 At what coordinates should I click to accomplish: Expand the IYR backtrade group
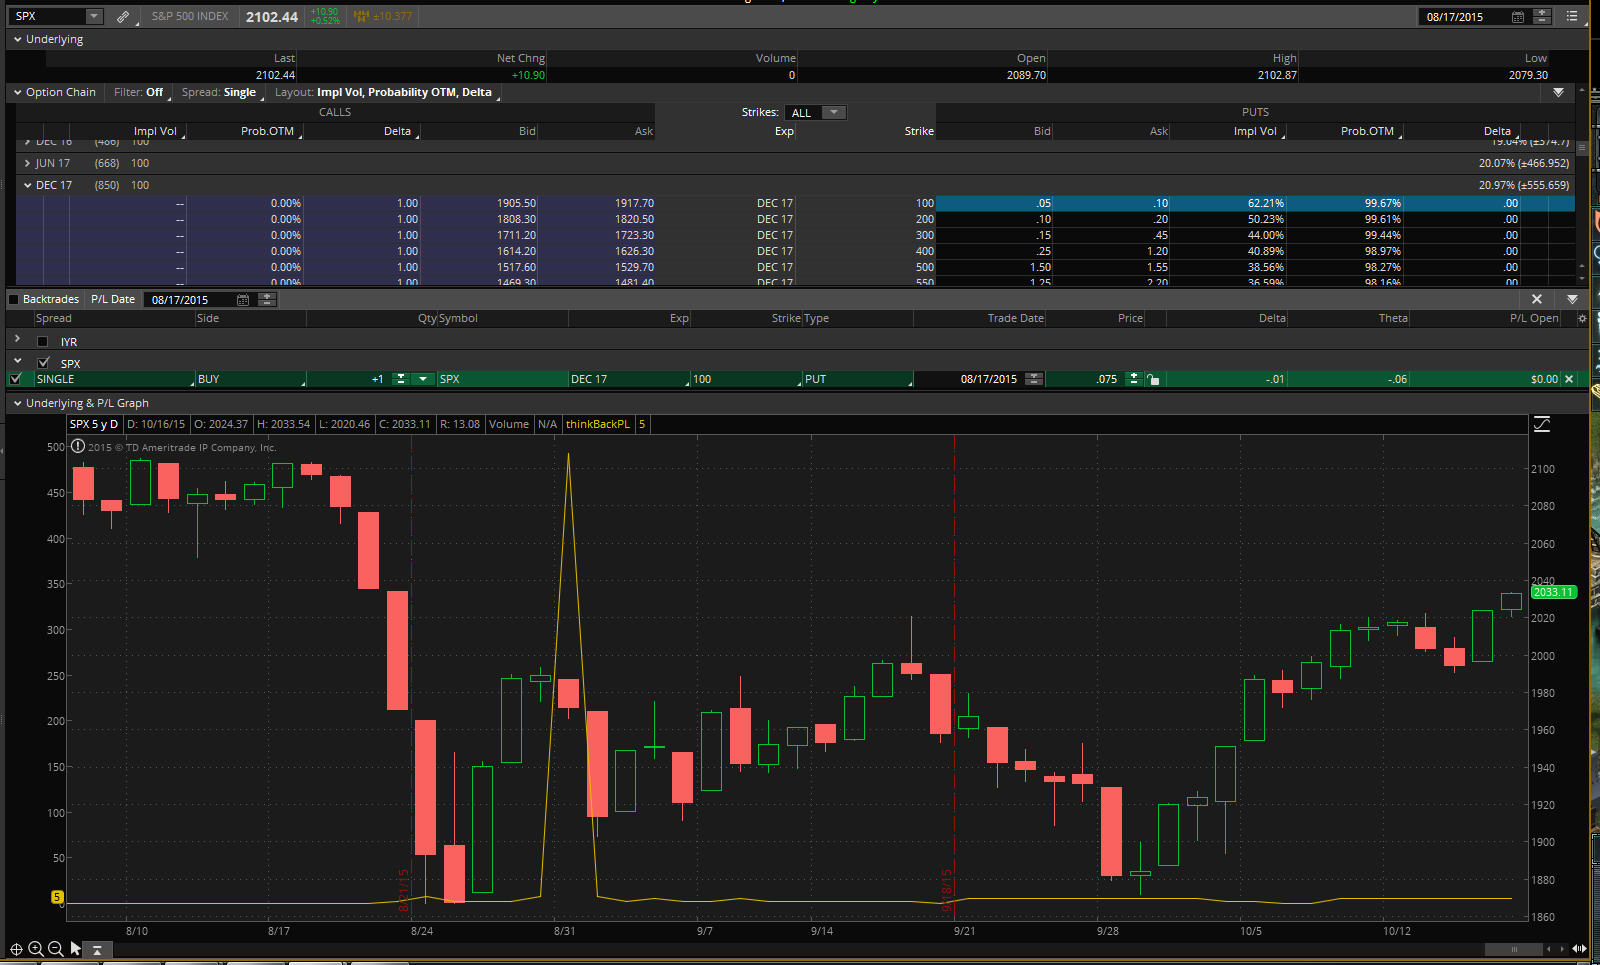tap(18, 340)
